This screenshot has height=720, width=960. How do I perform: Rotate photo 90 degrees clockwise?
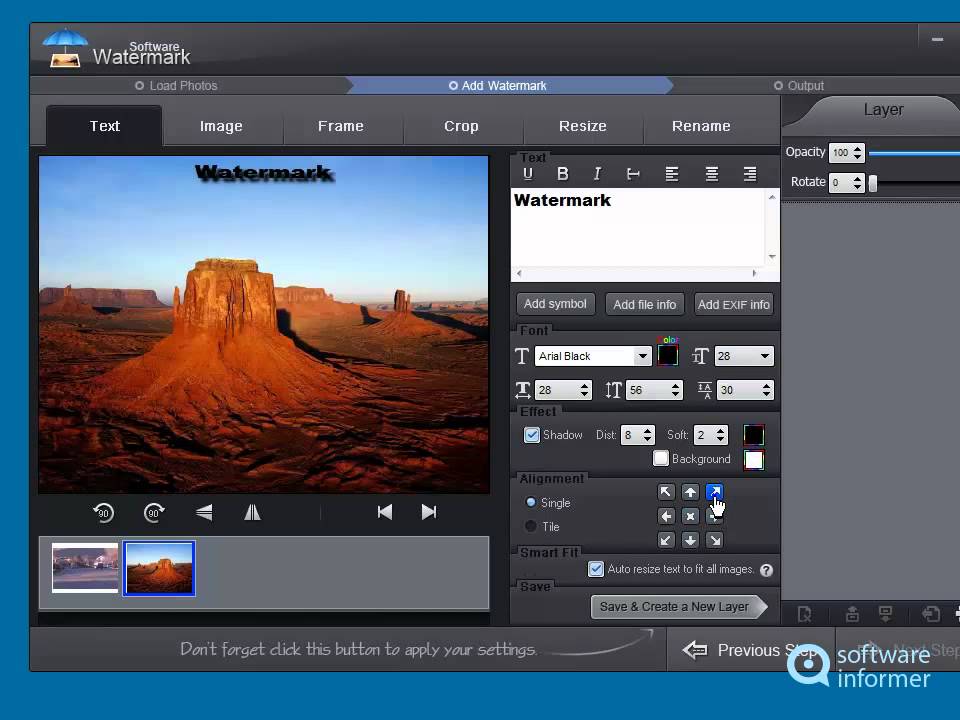pyautogui.click(x=154, y=512)
